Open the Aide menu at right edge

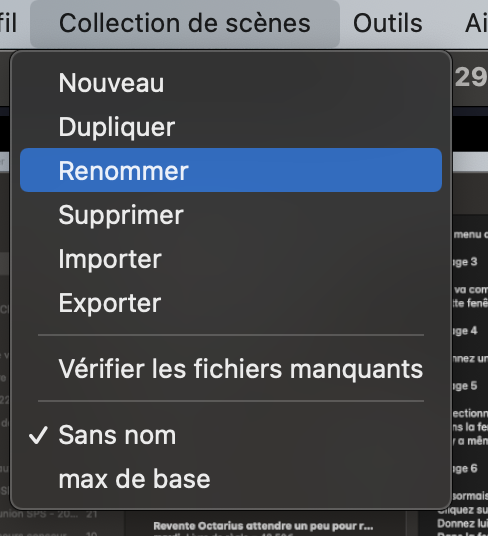[476, 23]
